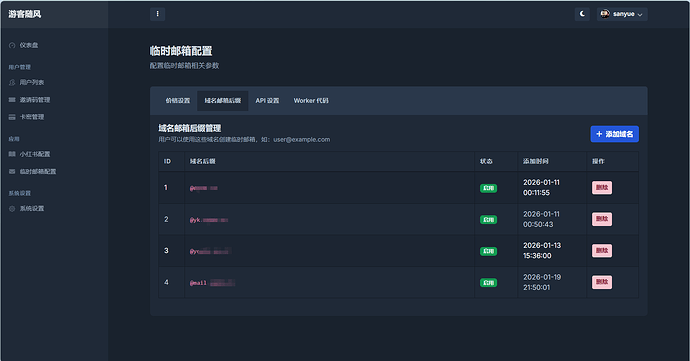This screenshot has width=690, height=361.
Task: Click the 游客随风 site logo
Action: [25, 14]
